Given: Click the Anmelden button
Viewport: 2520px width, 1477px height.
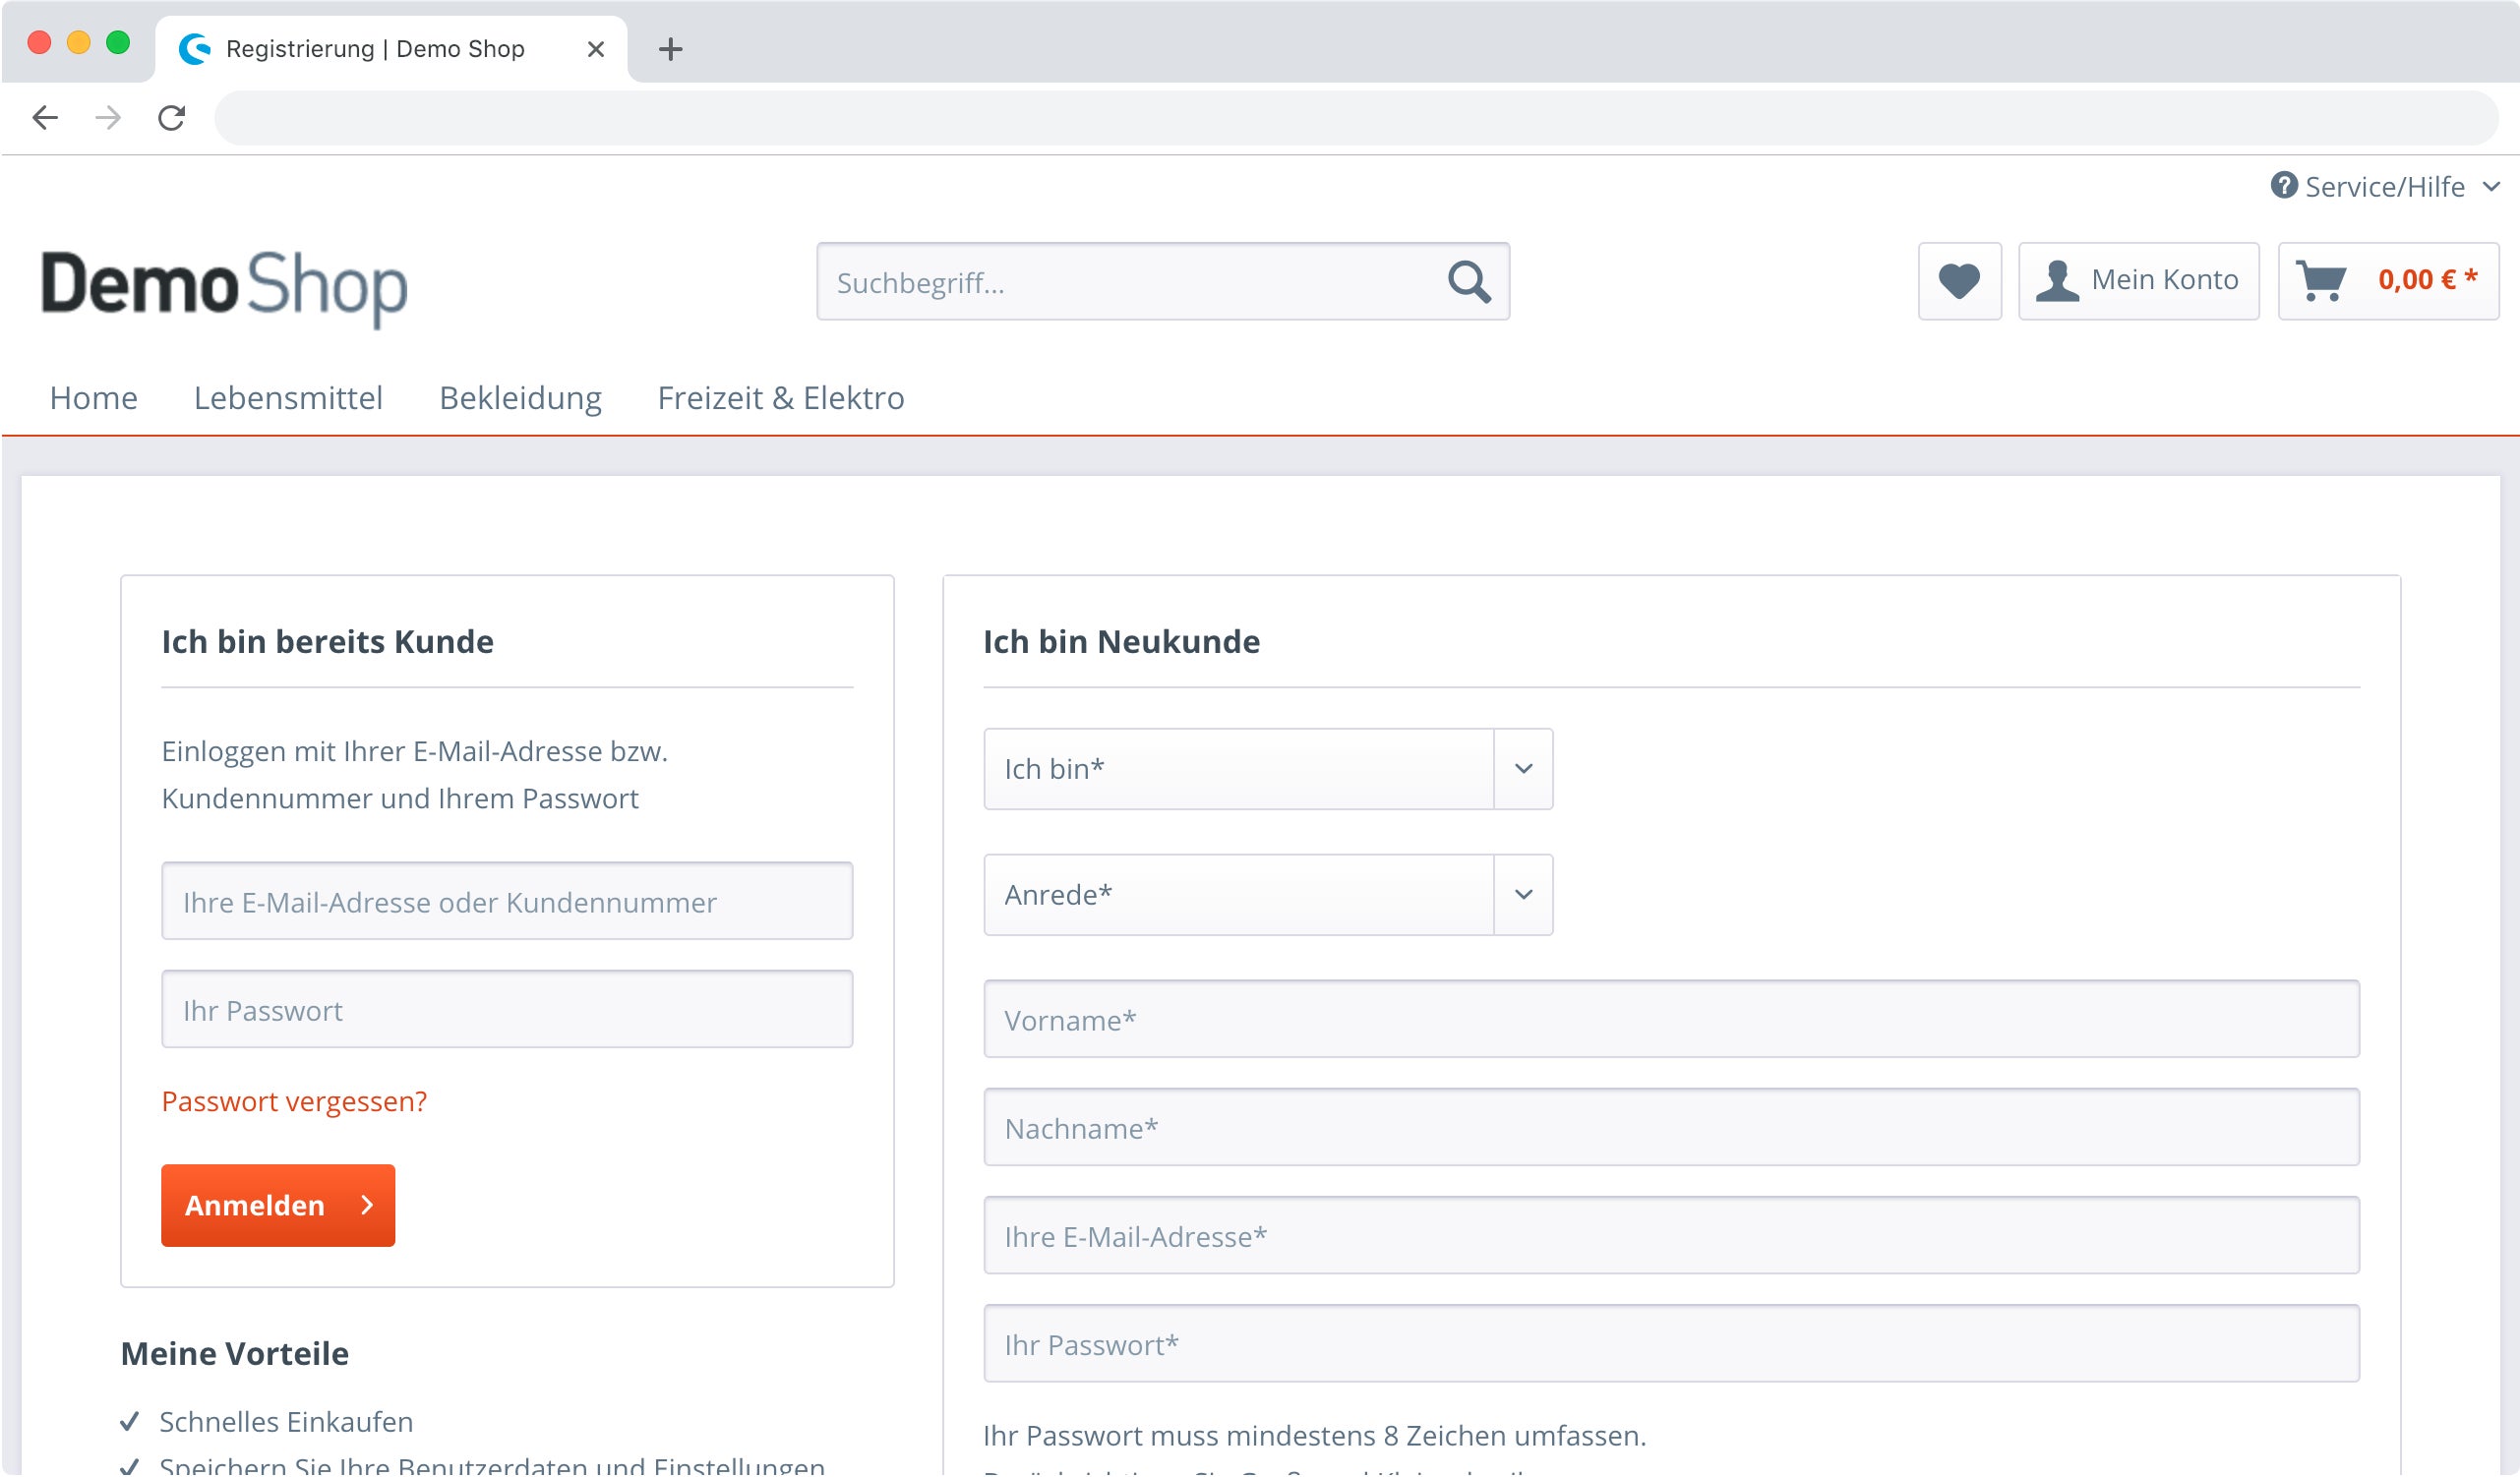Looking at the screenshot, I should [x=278, y=1205].
